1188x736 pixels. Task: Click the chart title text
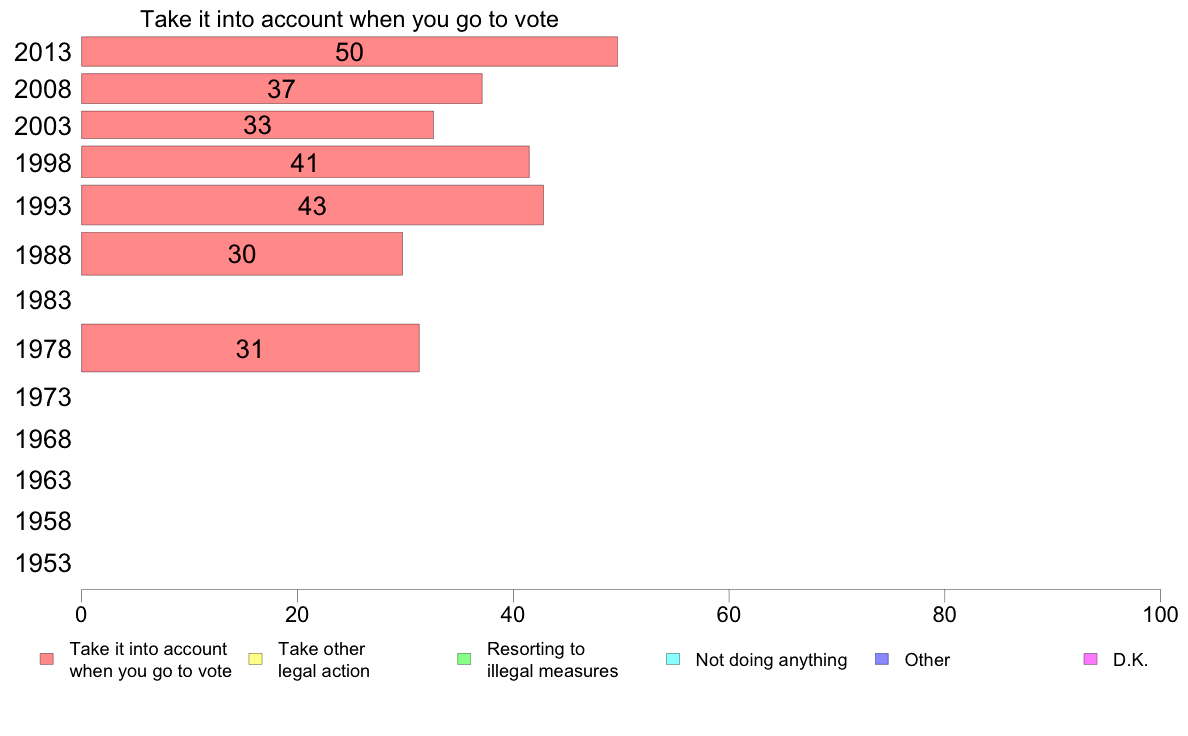pyautogui.click(x=349, y=19)
